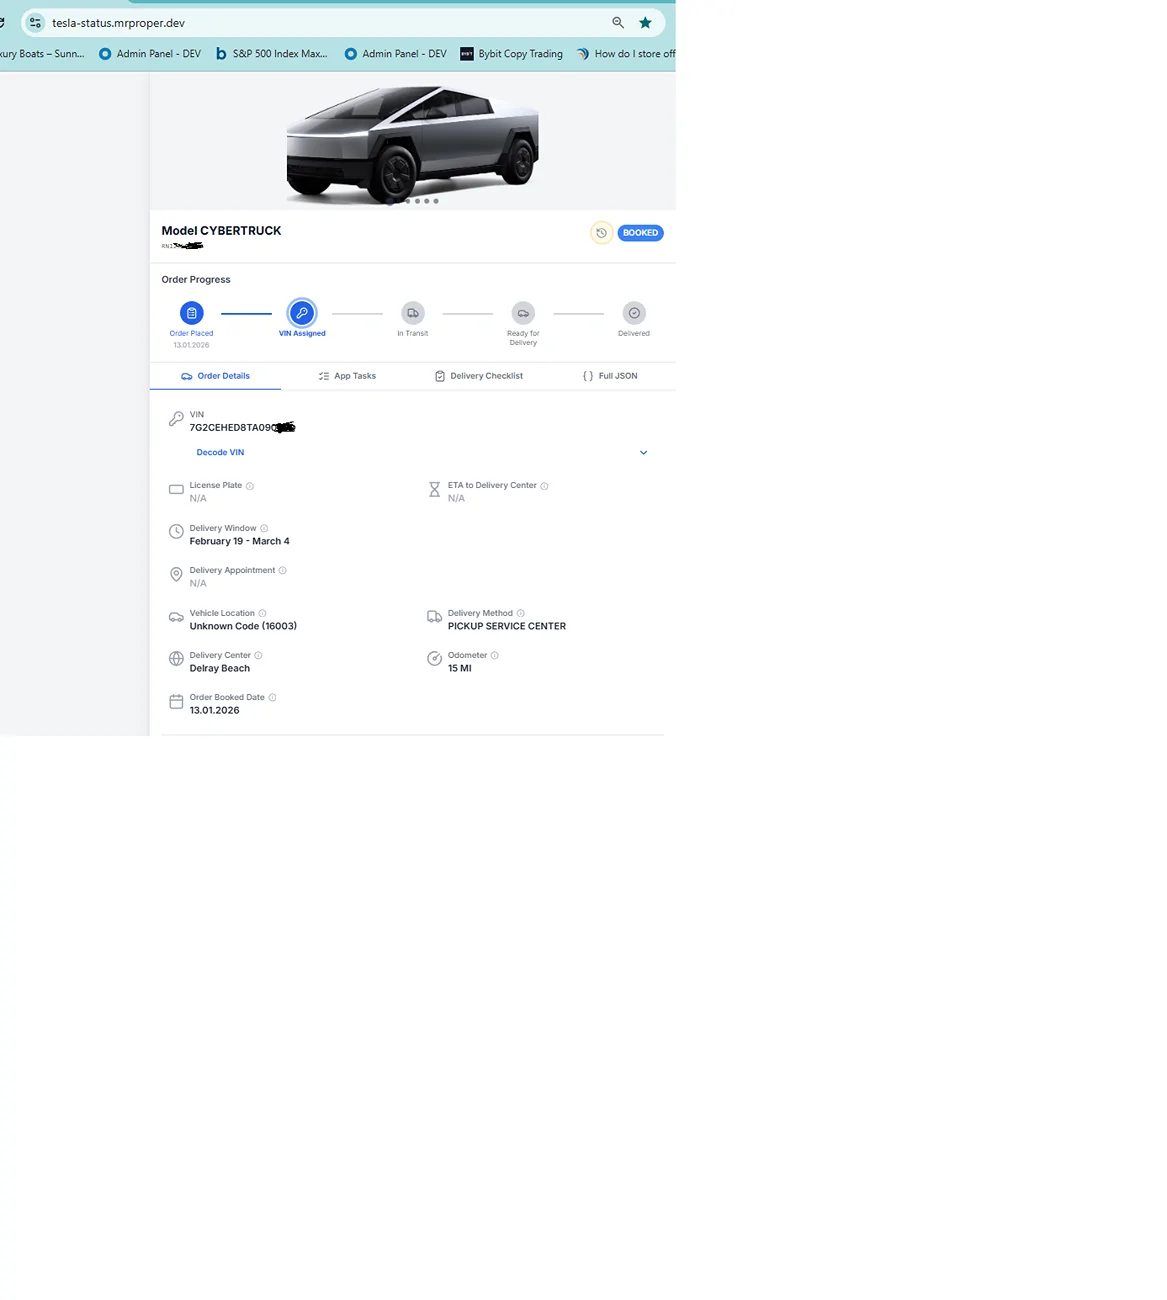The width and height of the screenshot is (1167, 1300).
Task: Click the BOOKED status badge
Action: 640,233
